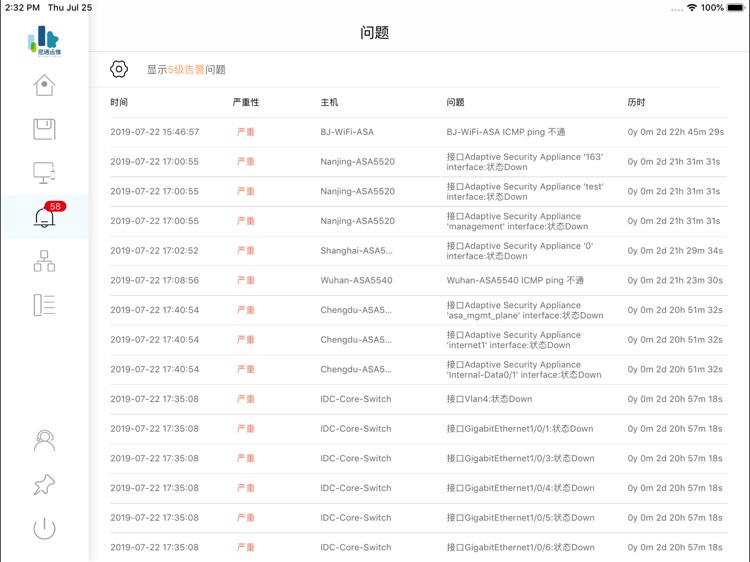Click the date Thu Jul 25
The height and width of the screenshot is (562, 750).
tap(70, 8)
